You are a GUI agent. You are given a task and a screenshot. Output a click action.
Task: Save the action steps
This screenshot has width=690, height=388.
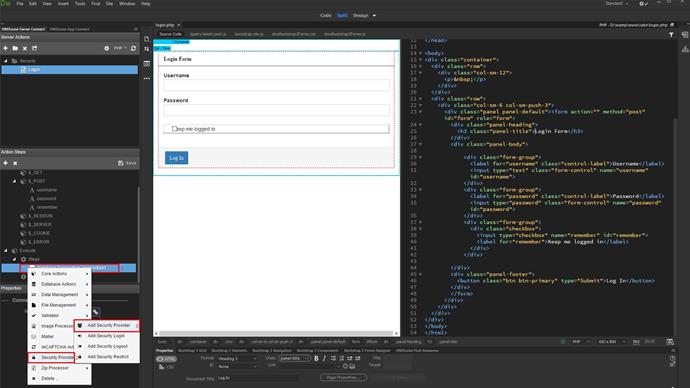[x=127, y=163]
